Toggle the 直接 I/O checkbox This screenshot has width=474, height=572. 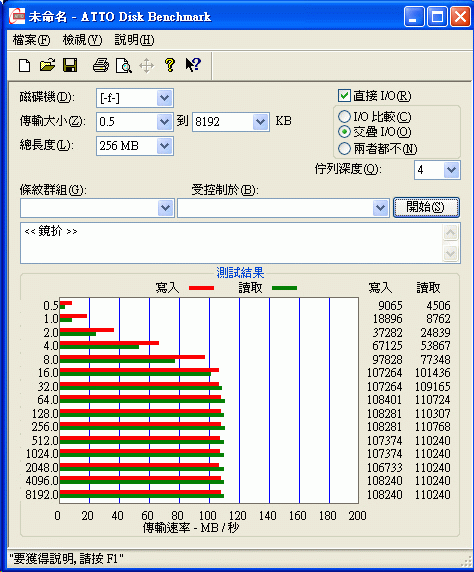click(x=344, y=96)
